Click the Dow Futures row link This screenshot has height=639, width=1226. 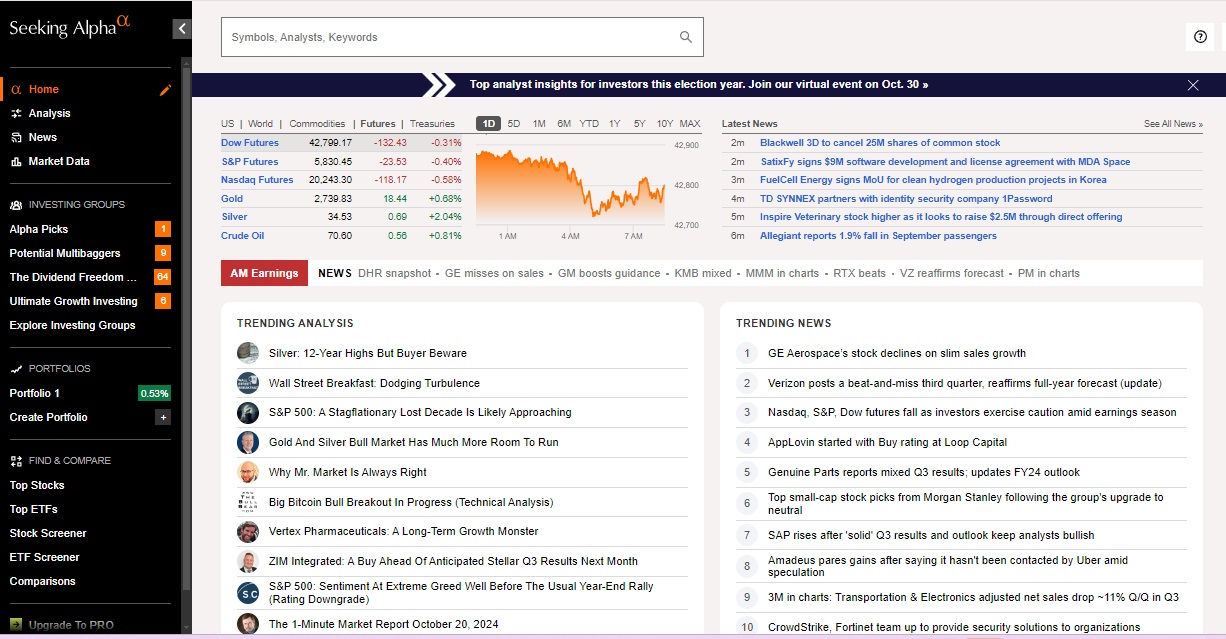coord(250,143)
